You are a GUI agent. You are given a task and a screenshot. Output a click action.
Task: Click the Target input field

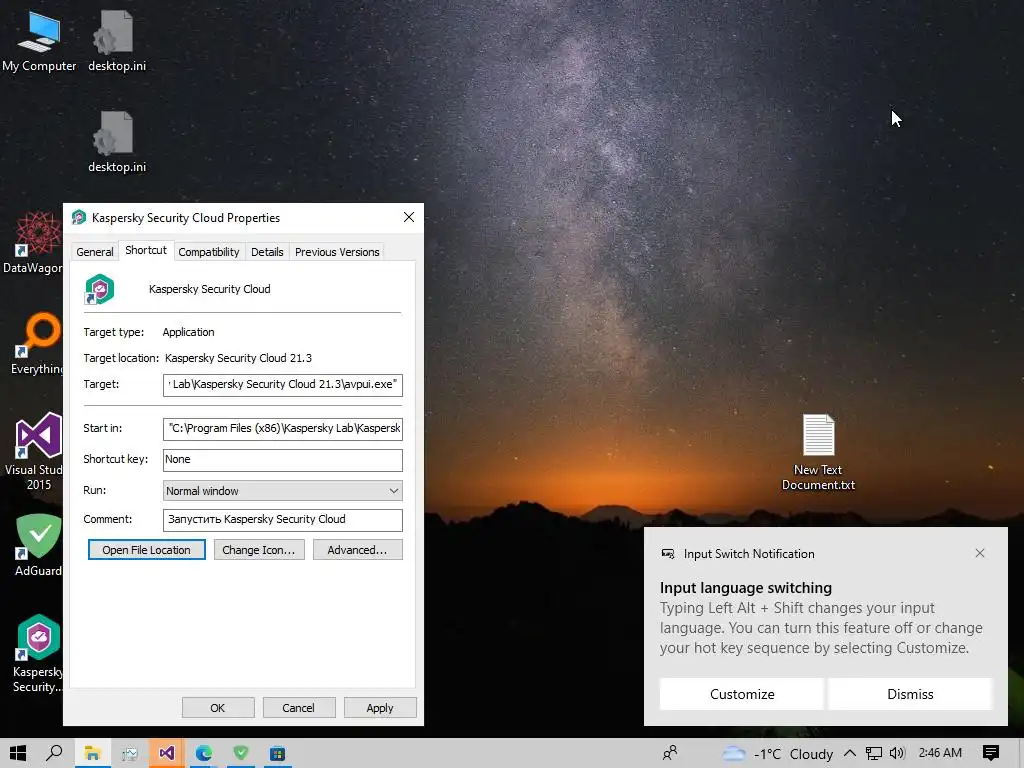tap(283, 385)
